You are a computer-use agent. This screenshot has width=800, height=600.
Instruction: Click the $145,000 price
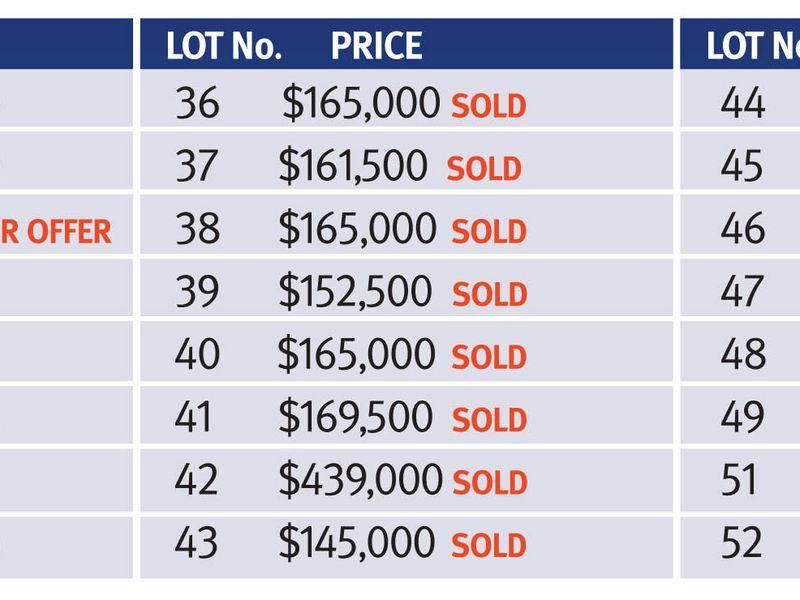(x=357, y=542)
